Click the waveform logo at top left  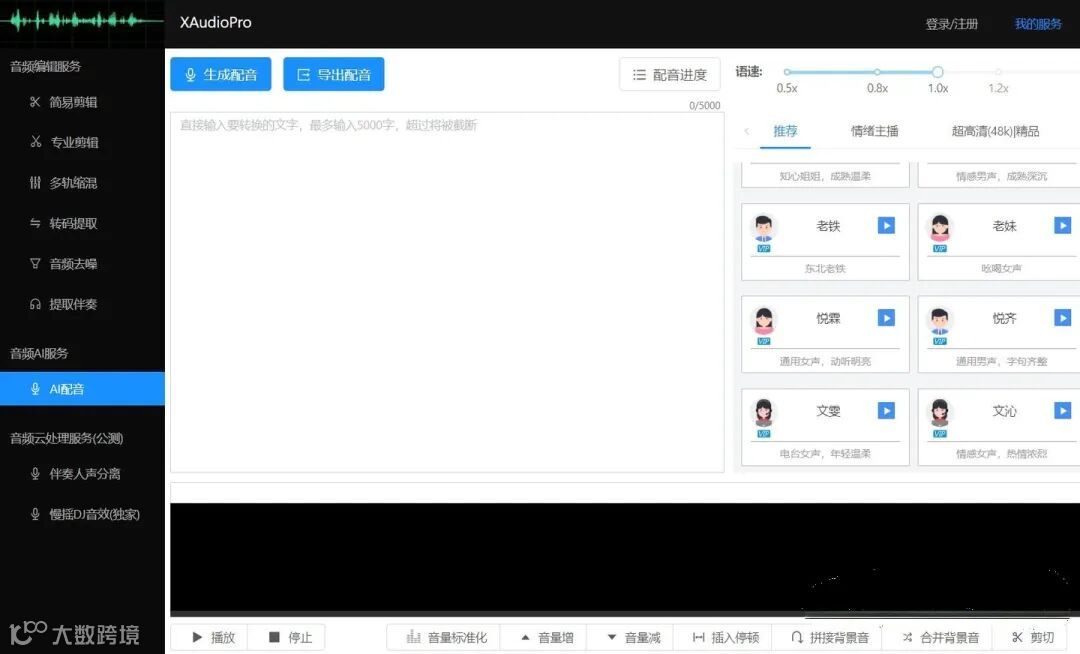click(82, 21)
